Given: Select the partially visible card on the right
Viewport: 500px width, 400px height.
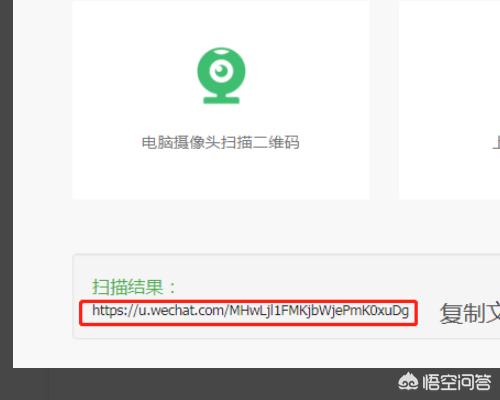Looking at the screenshot, I should click(x=449, y=100).
